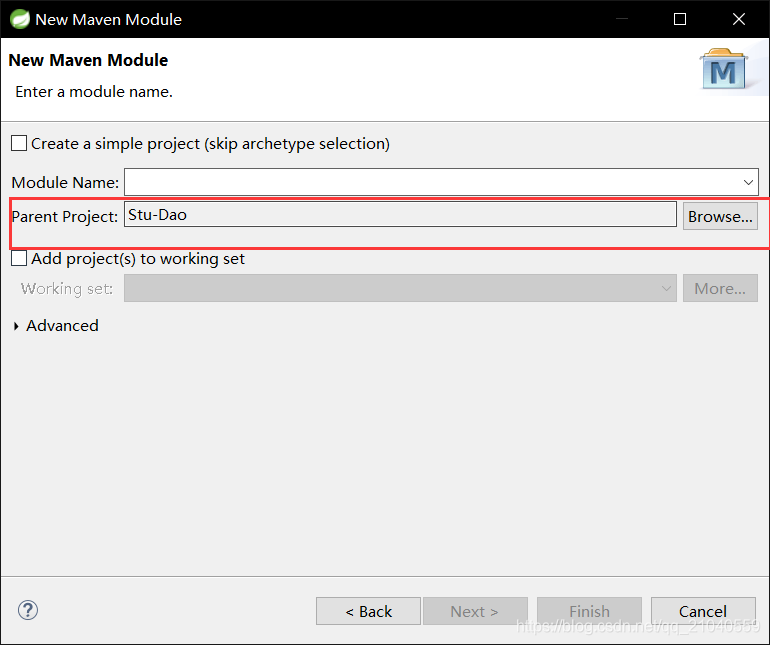The height and width of the screenshot is (645, 770).
Task: Click the Spring leaf icon in title bar
Action: pyautogui.click(x=20, y=19)
